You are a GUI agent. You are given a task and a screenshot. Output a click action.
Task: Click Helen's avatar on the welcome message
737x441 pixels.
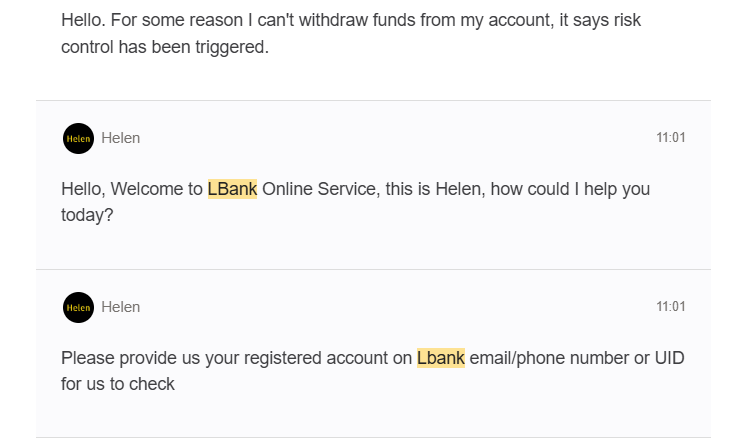(78, 139)
